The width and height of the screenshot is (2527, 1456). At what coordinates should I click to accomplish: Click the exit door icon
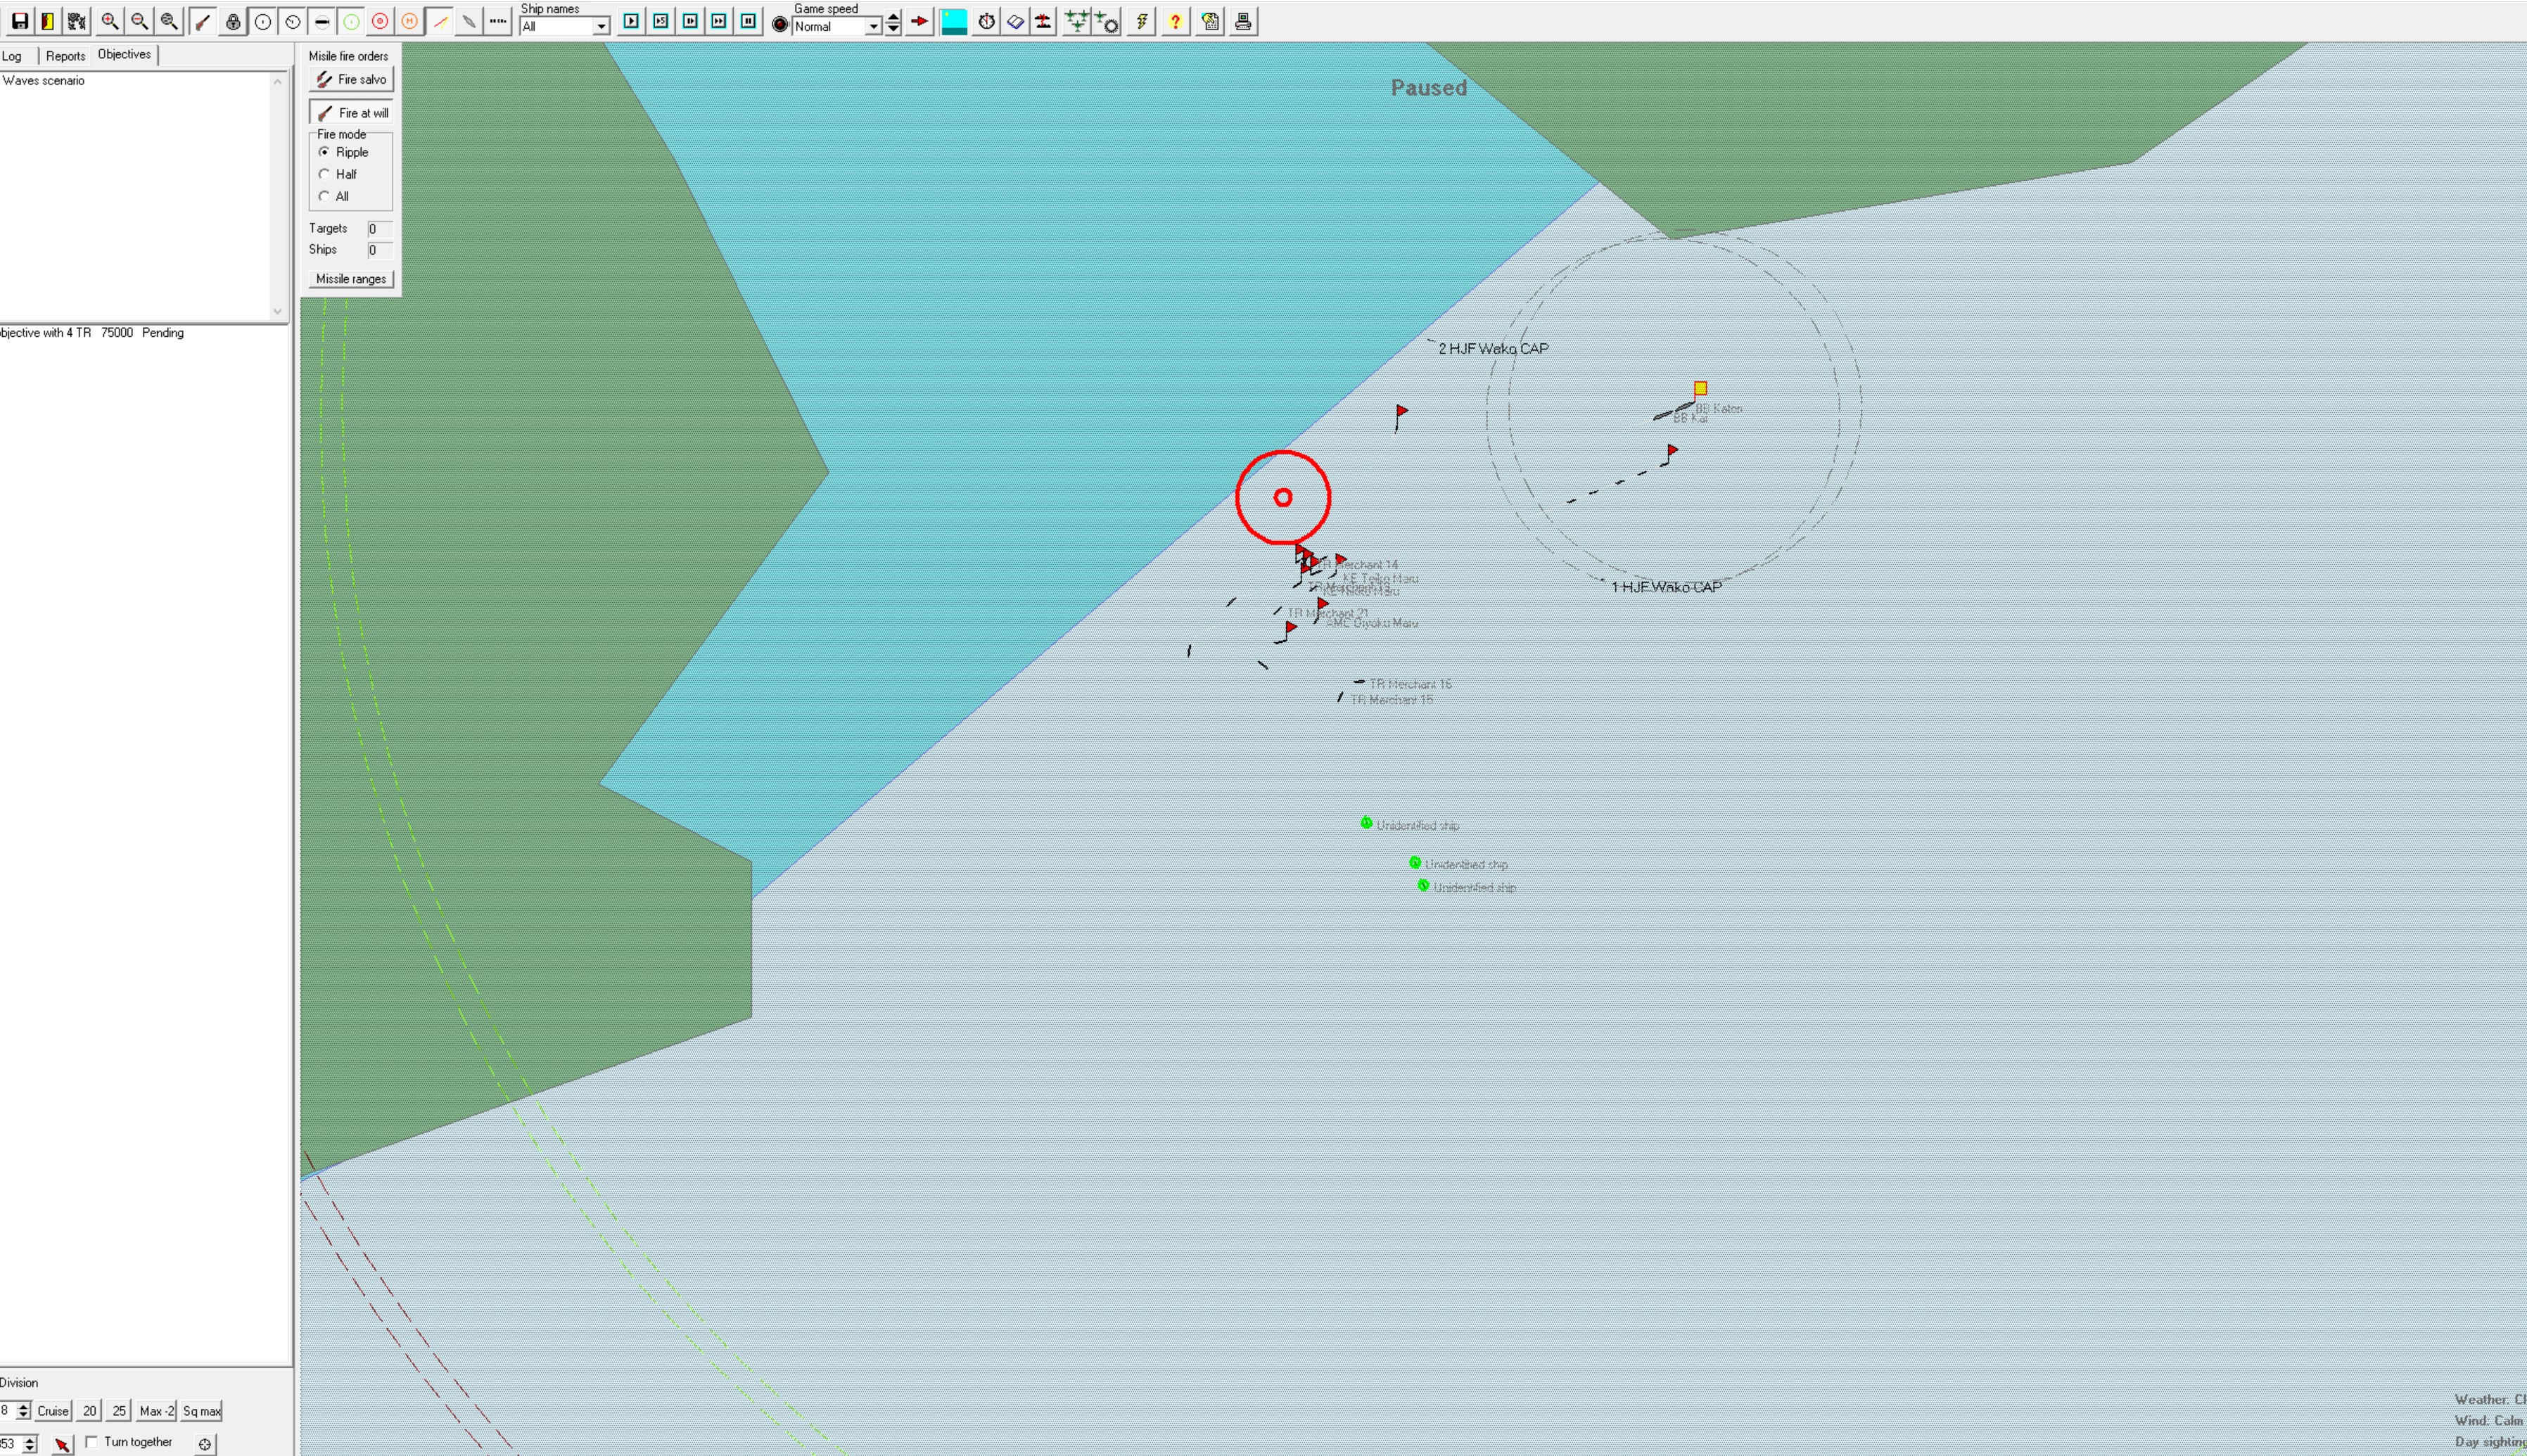(48, 21)
